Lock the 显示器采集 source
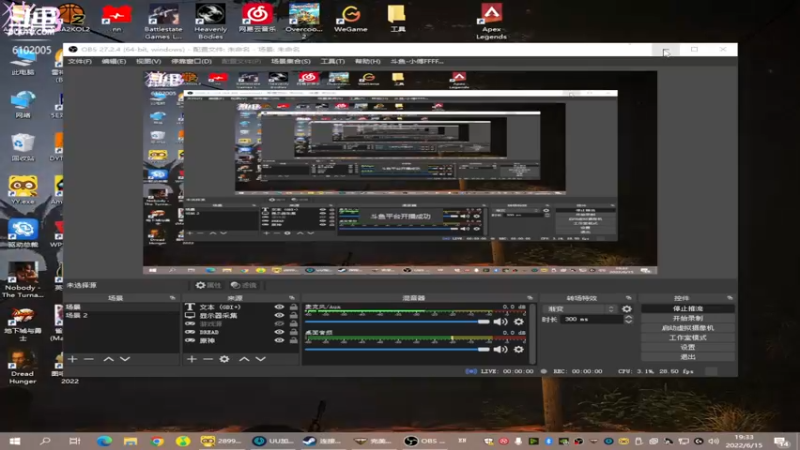 click(x=293, y=315)
